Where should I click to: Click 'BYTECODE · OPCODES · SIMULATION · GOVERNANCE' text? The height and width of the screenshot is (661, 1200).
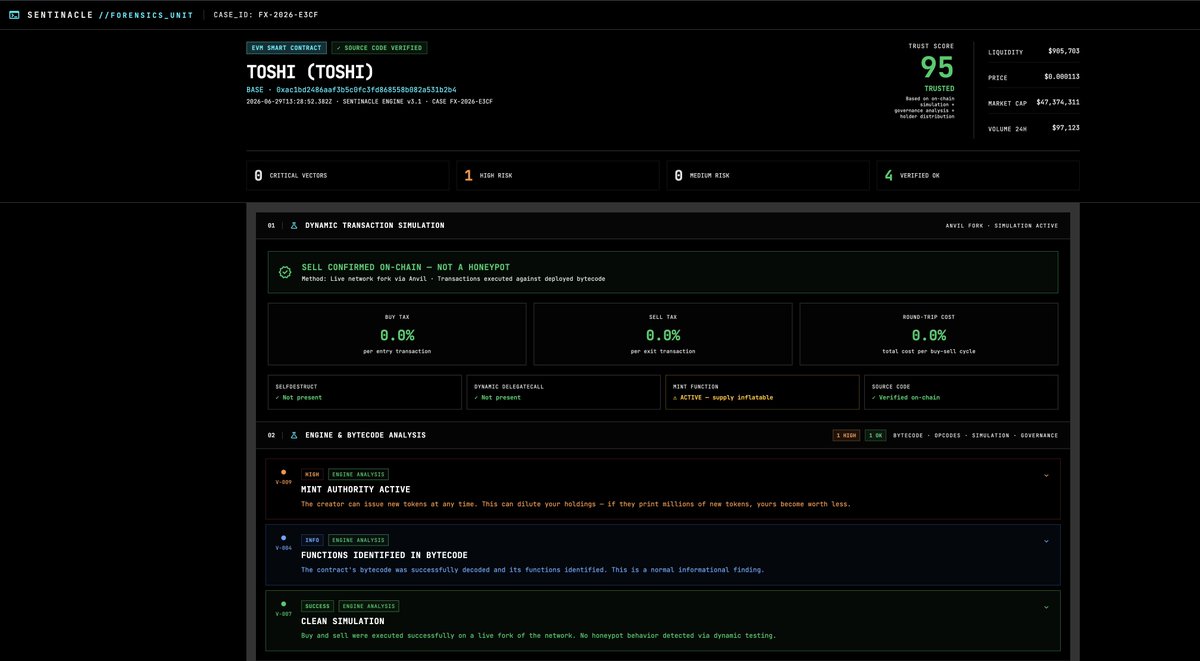pos(975,435)
